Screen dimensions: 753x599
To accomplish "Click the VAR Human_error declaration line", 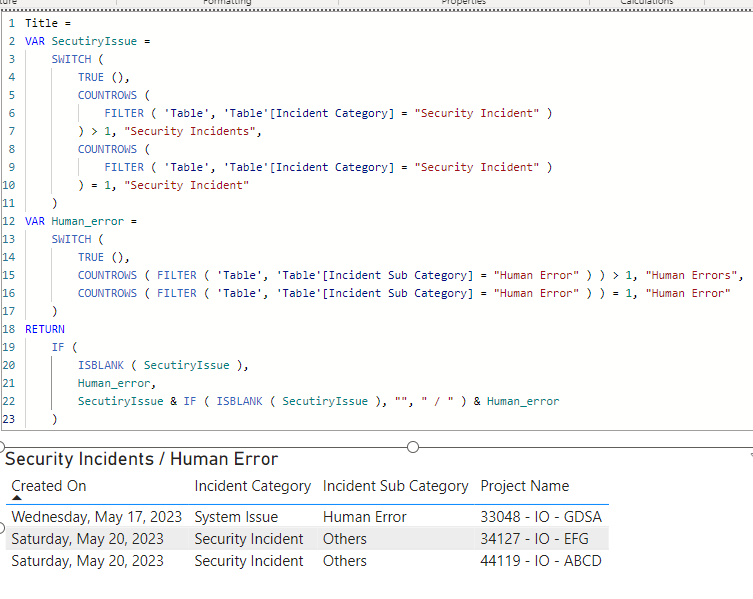I will [81, 221].
